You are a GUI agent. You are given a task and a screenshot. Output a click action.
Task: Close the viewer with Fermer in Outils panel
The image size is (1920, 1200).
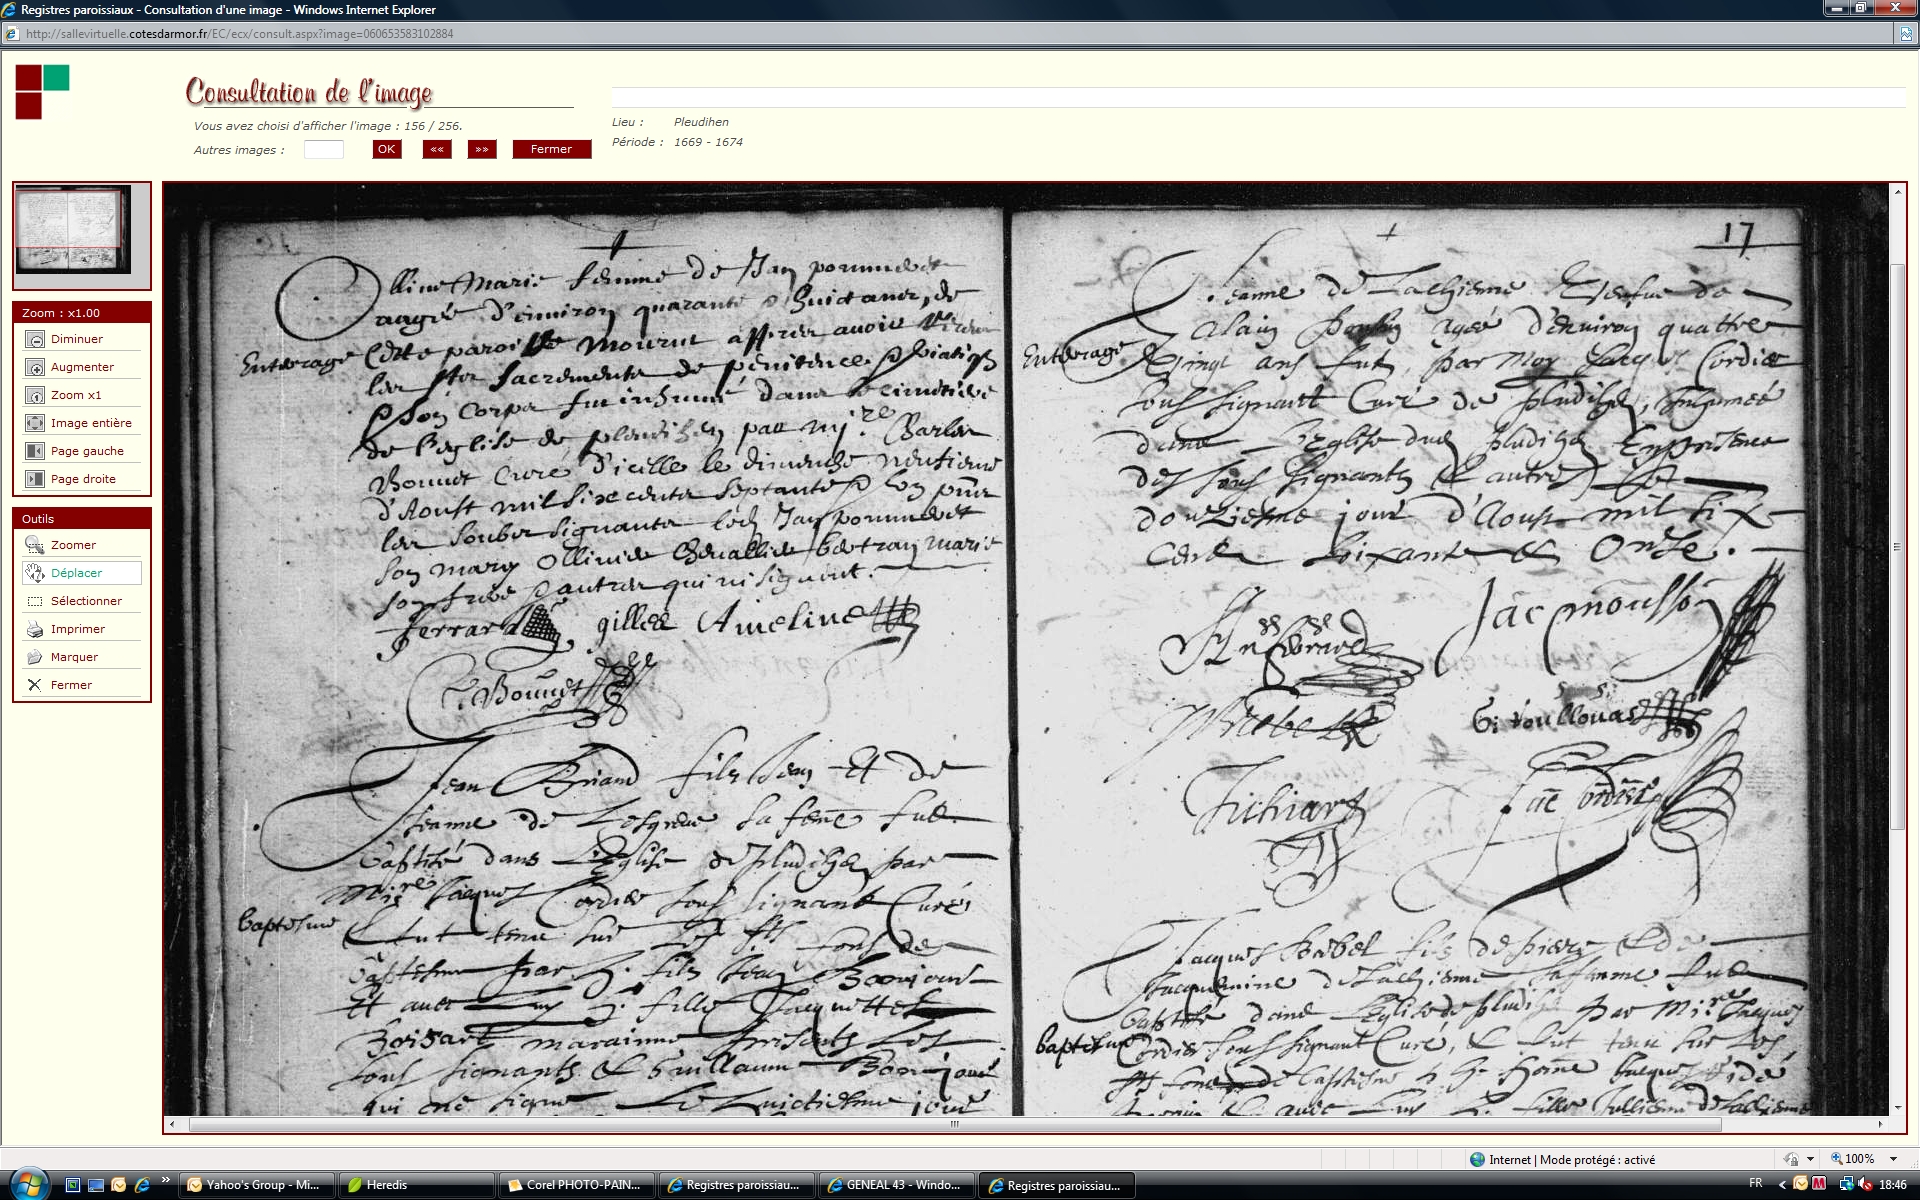click(x=35, y=685)
